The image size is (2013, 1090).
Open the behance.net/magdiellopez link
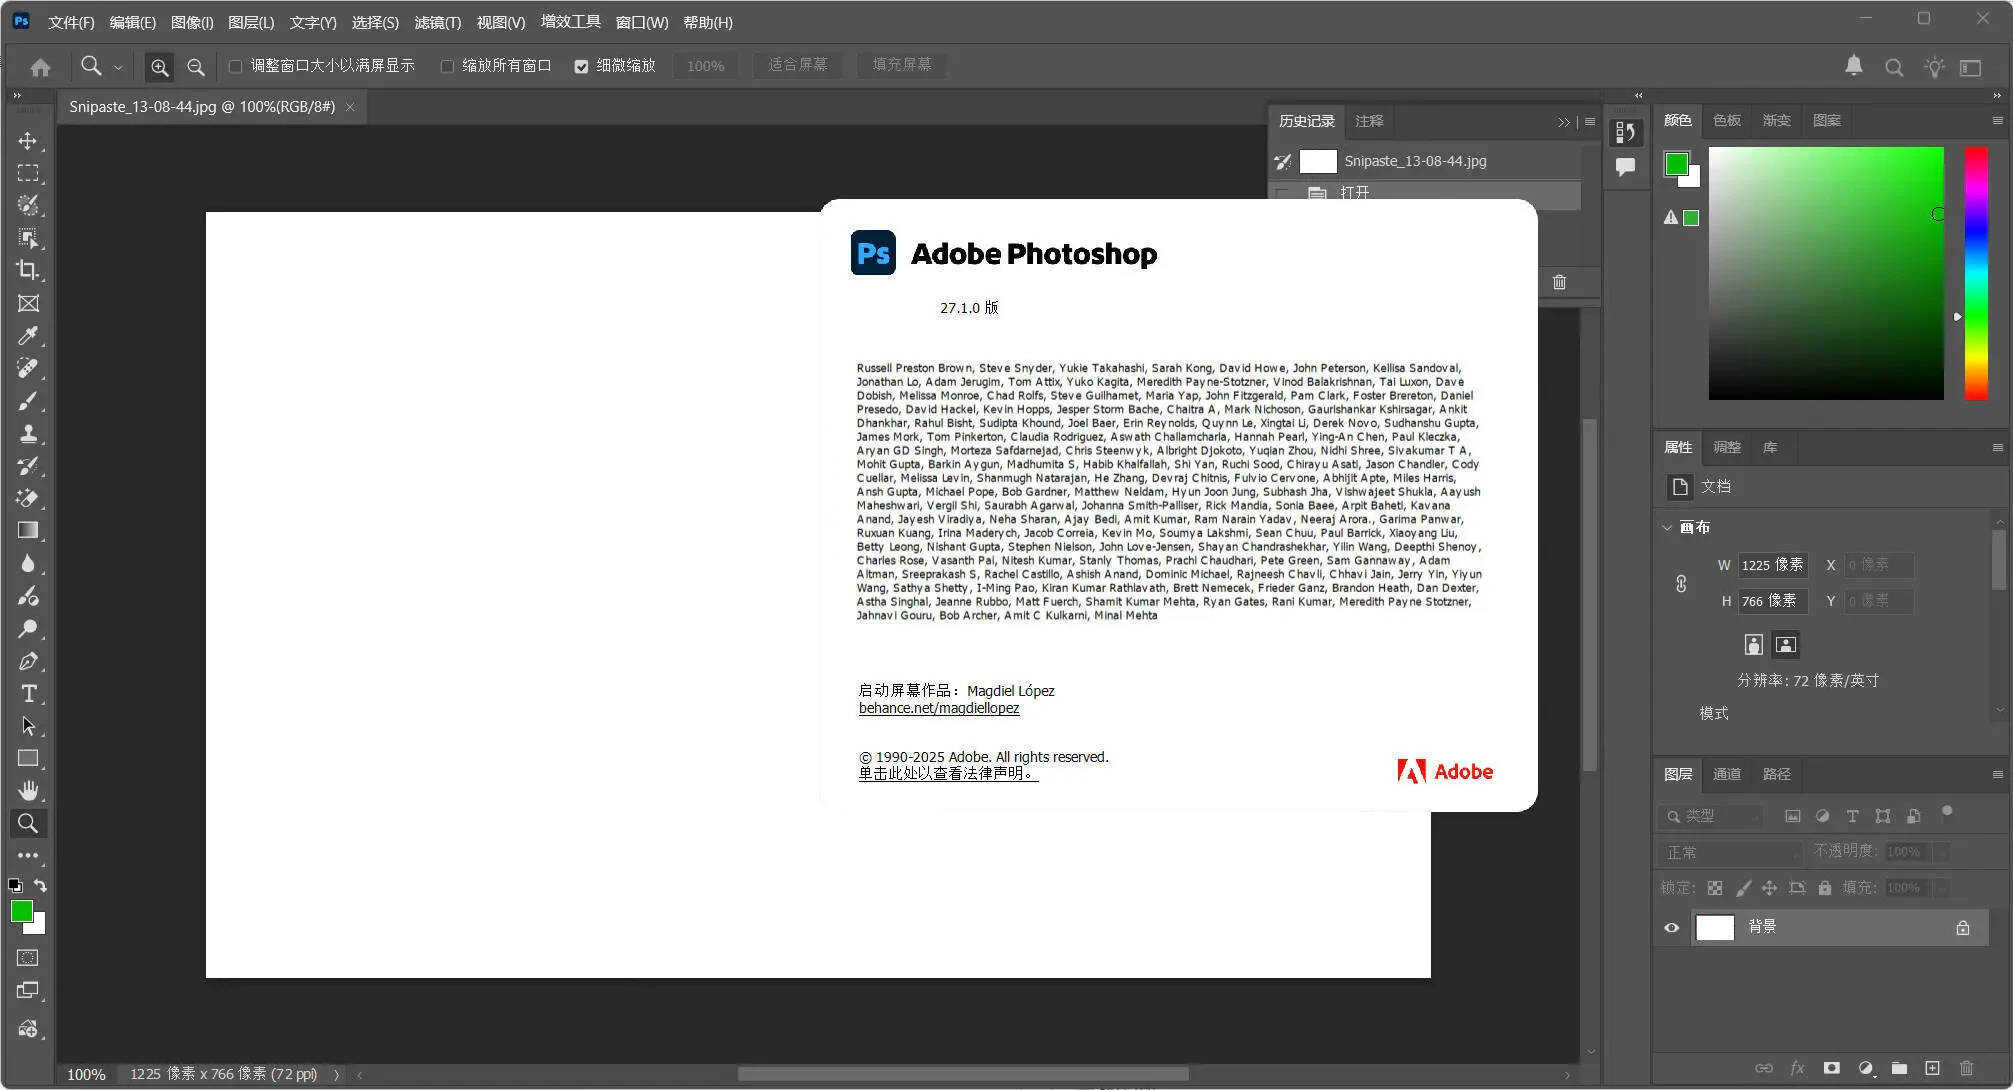tap(938, 707)
